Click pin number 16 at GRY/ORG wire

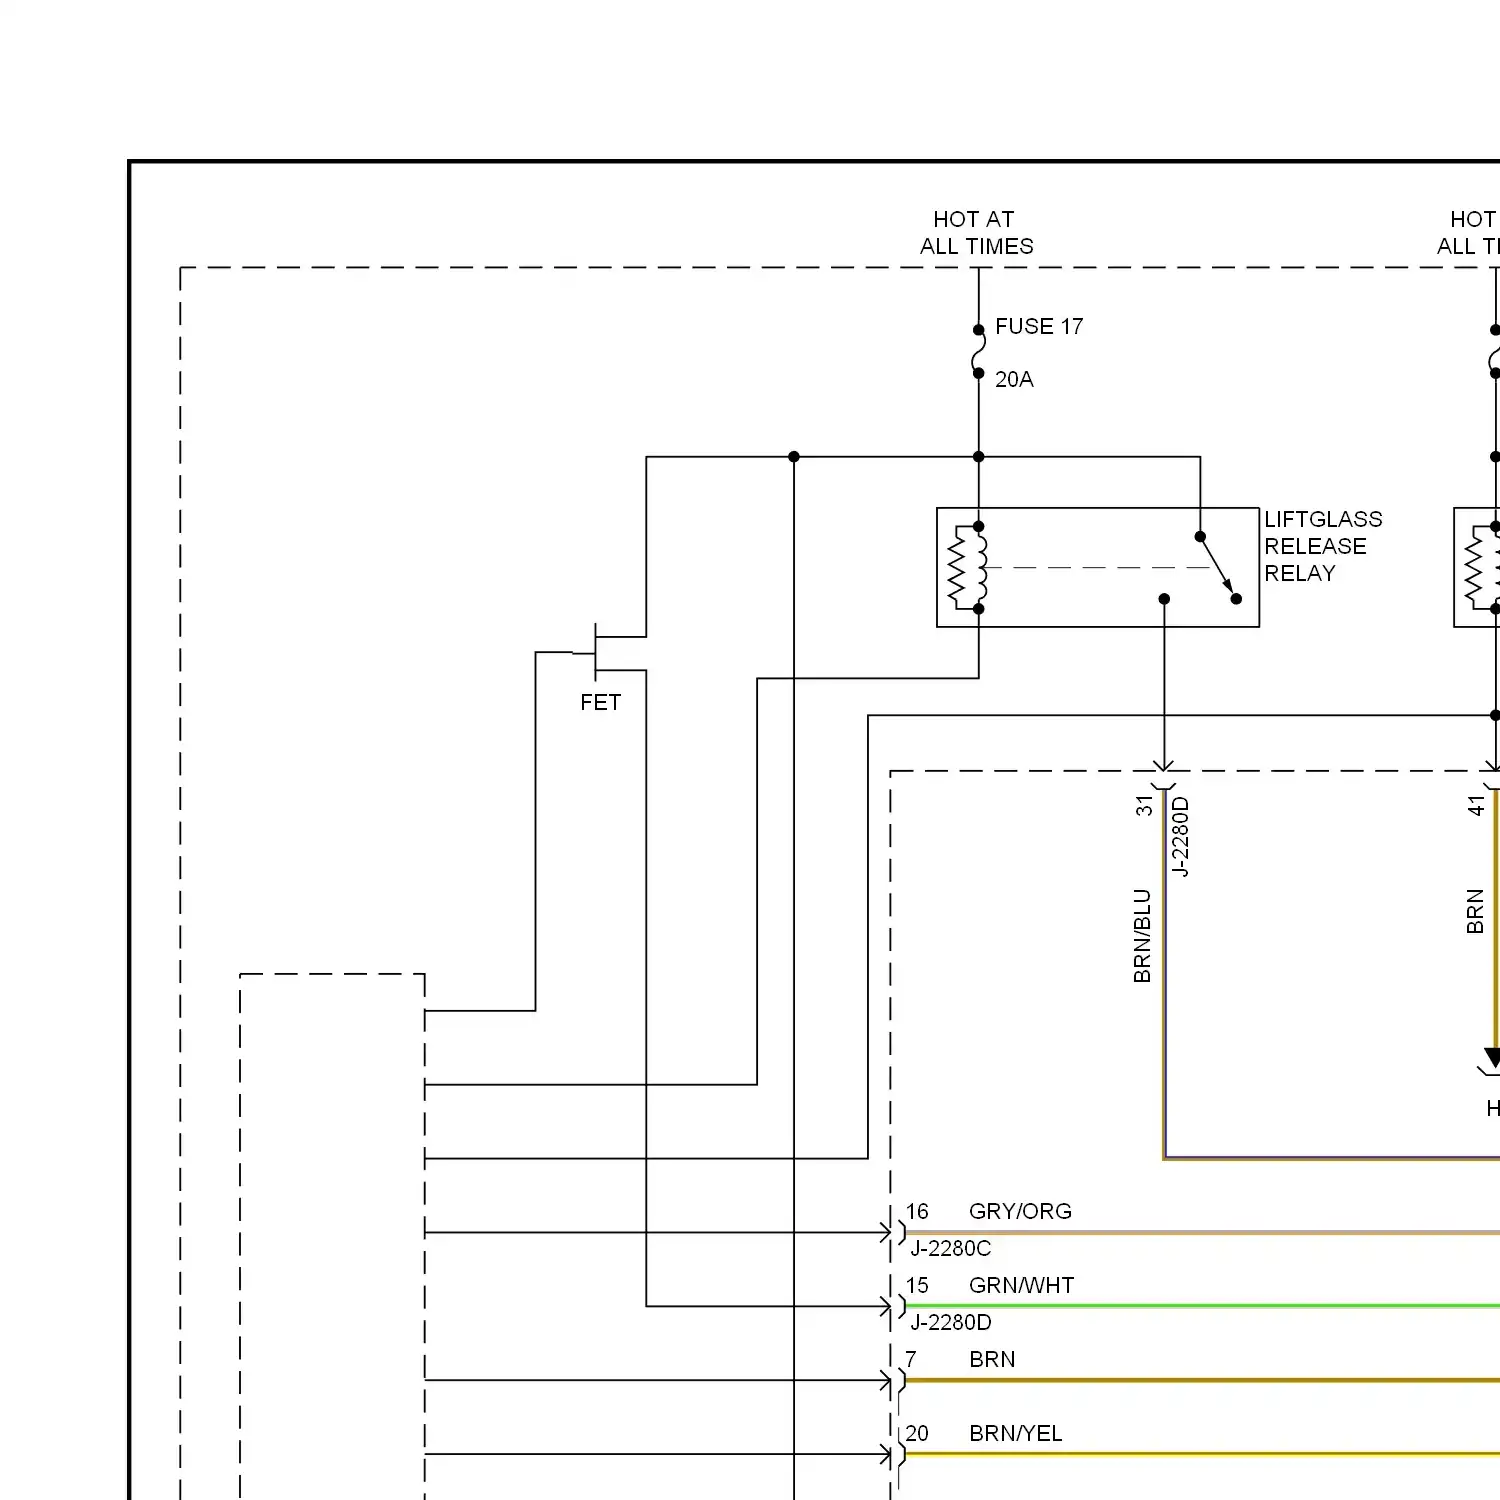917,1212
